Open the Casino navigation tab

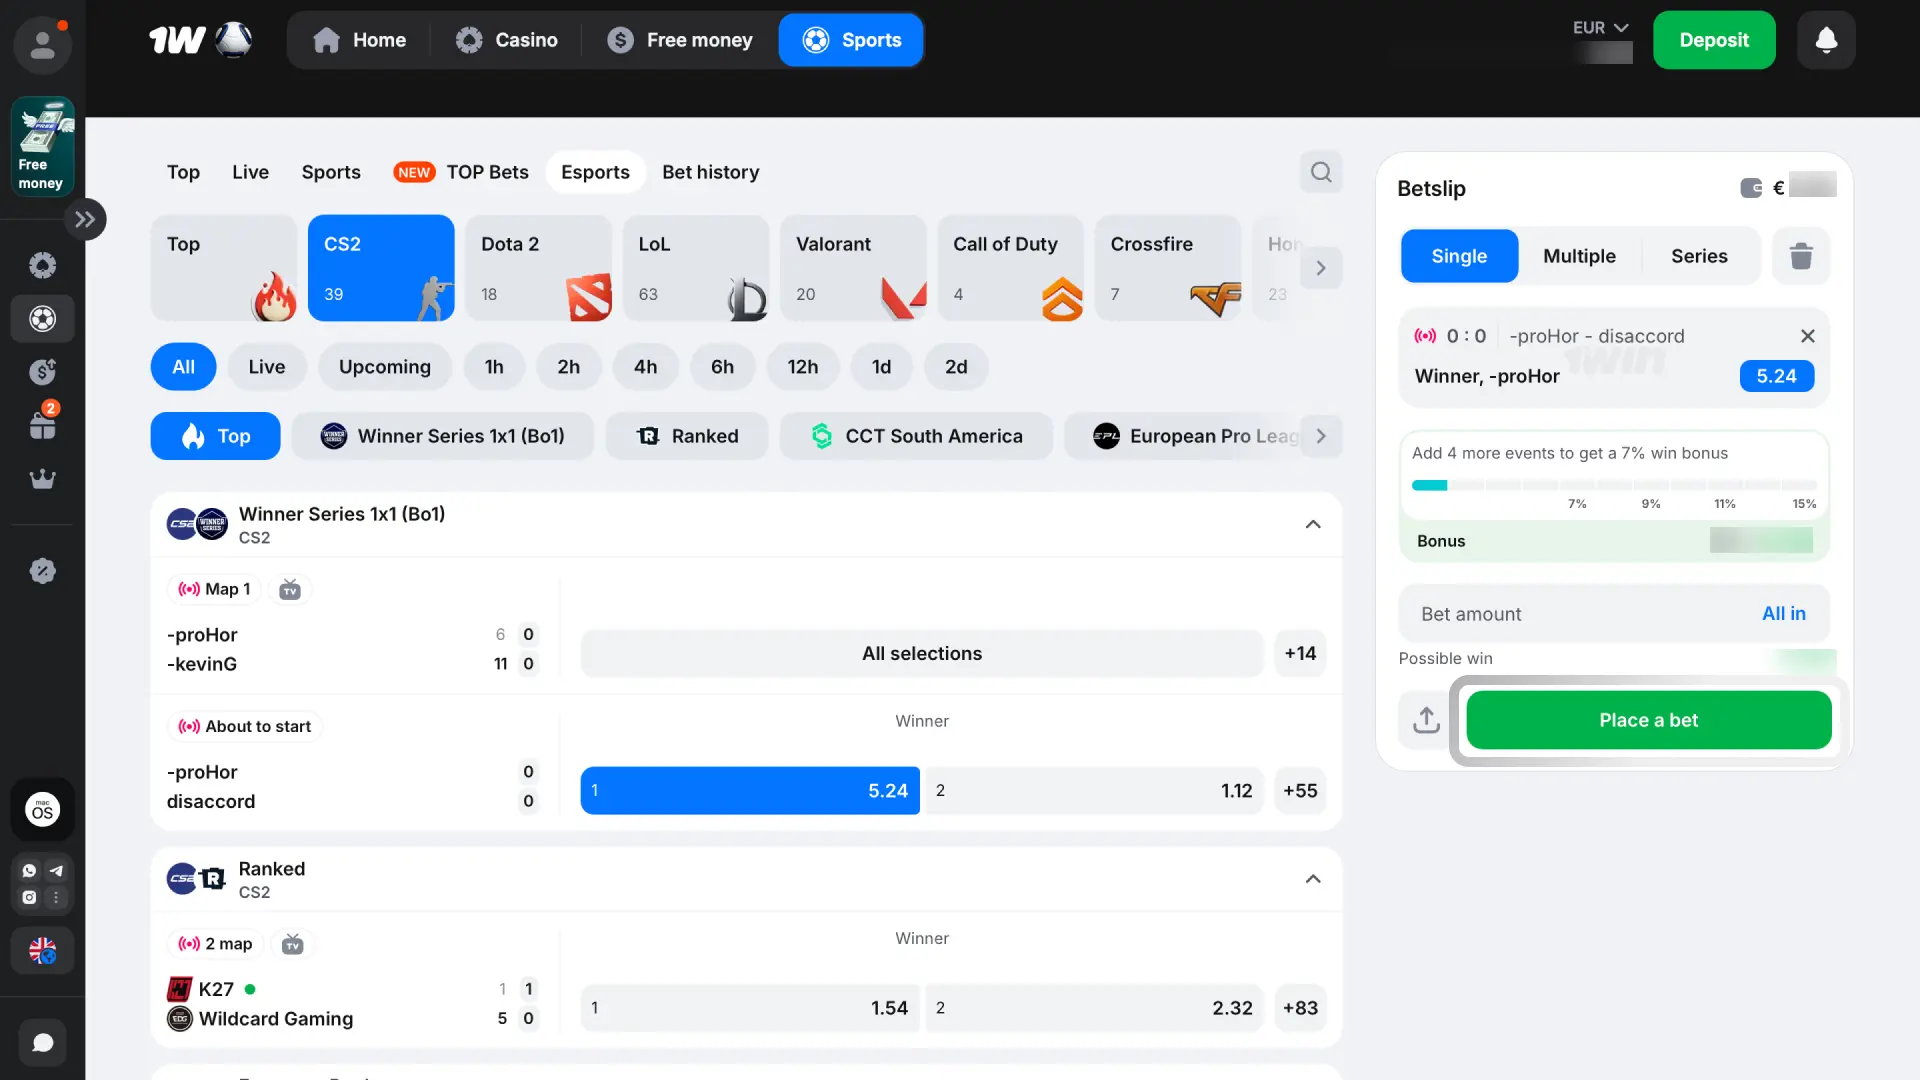tap(506, 40)
